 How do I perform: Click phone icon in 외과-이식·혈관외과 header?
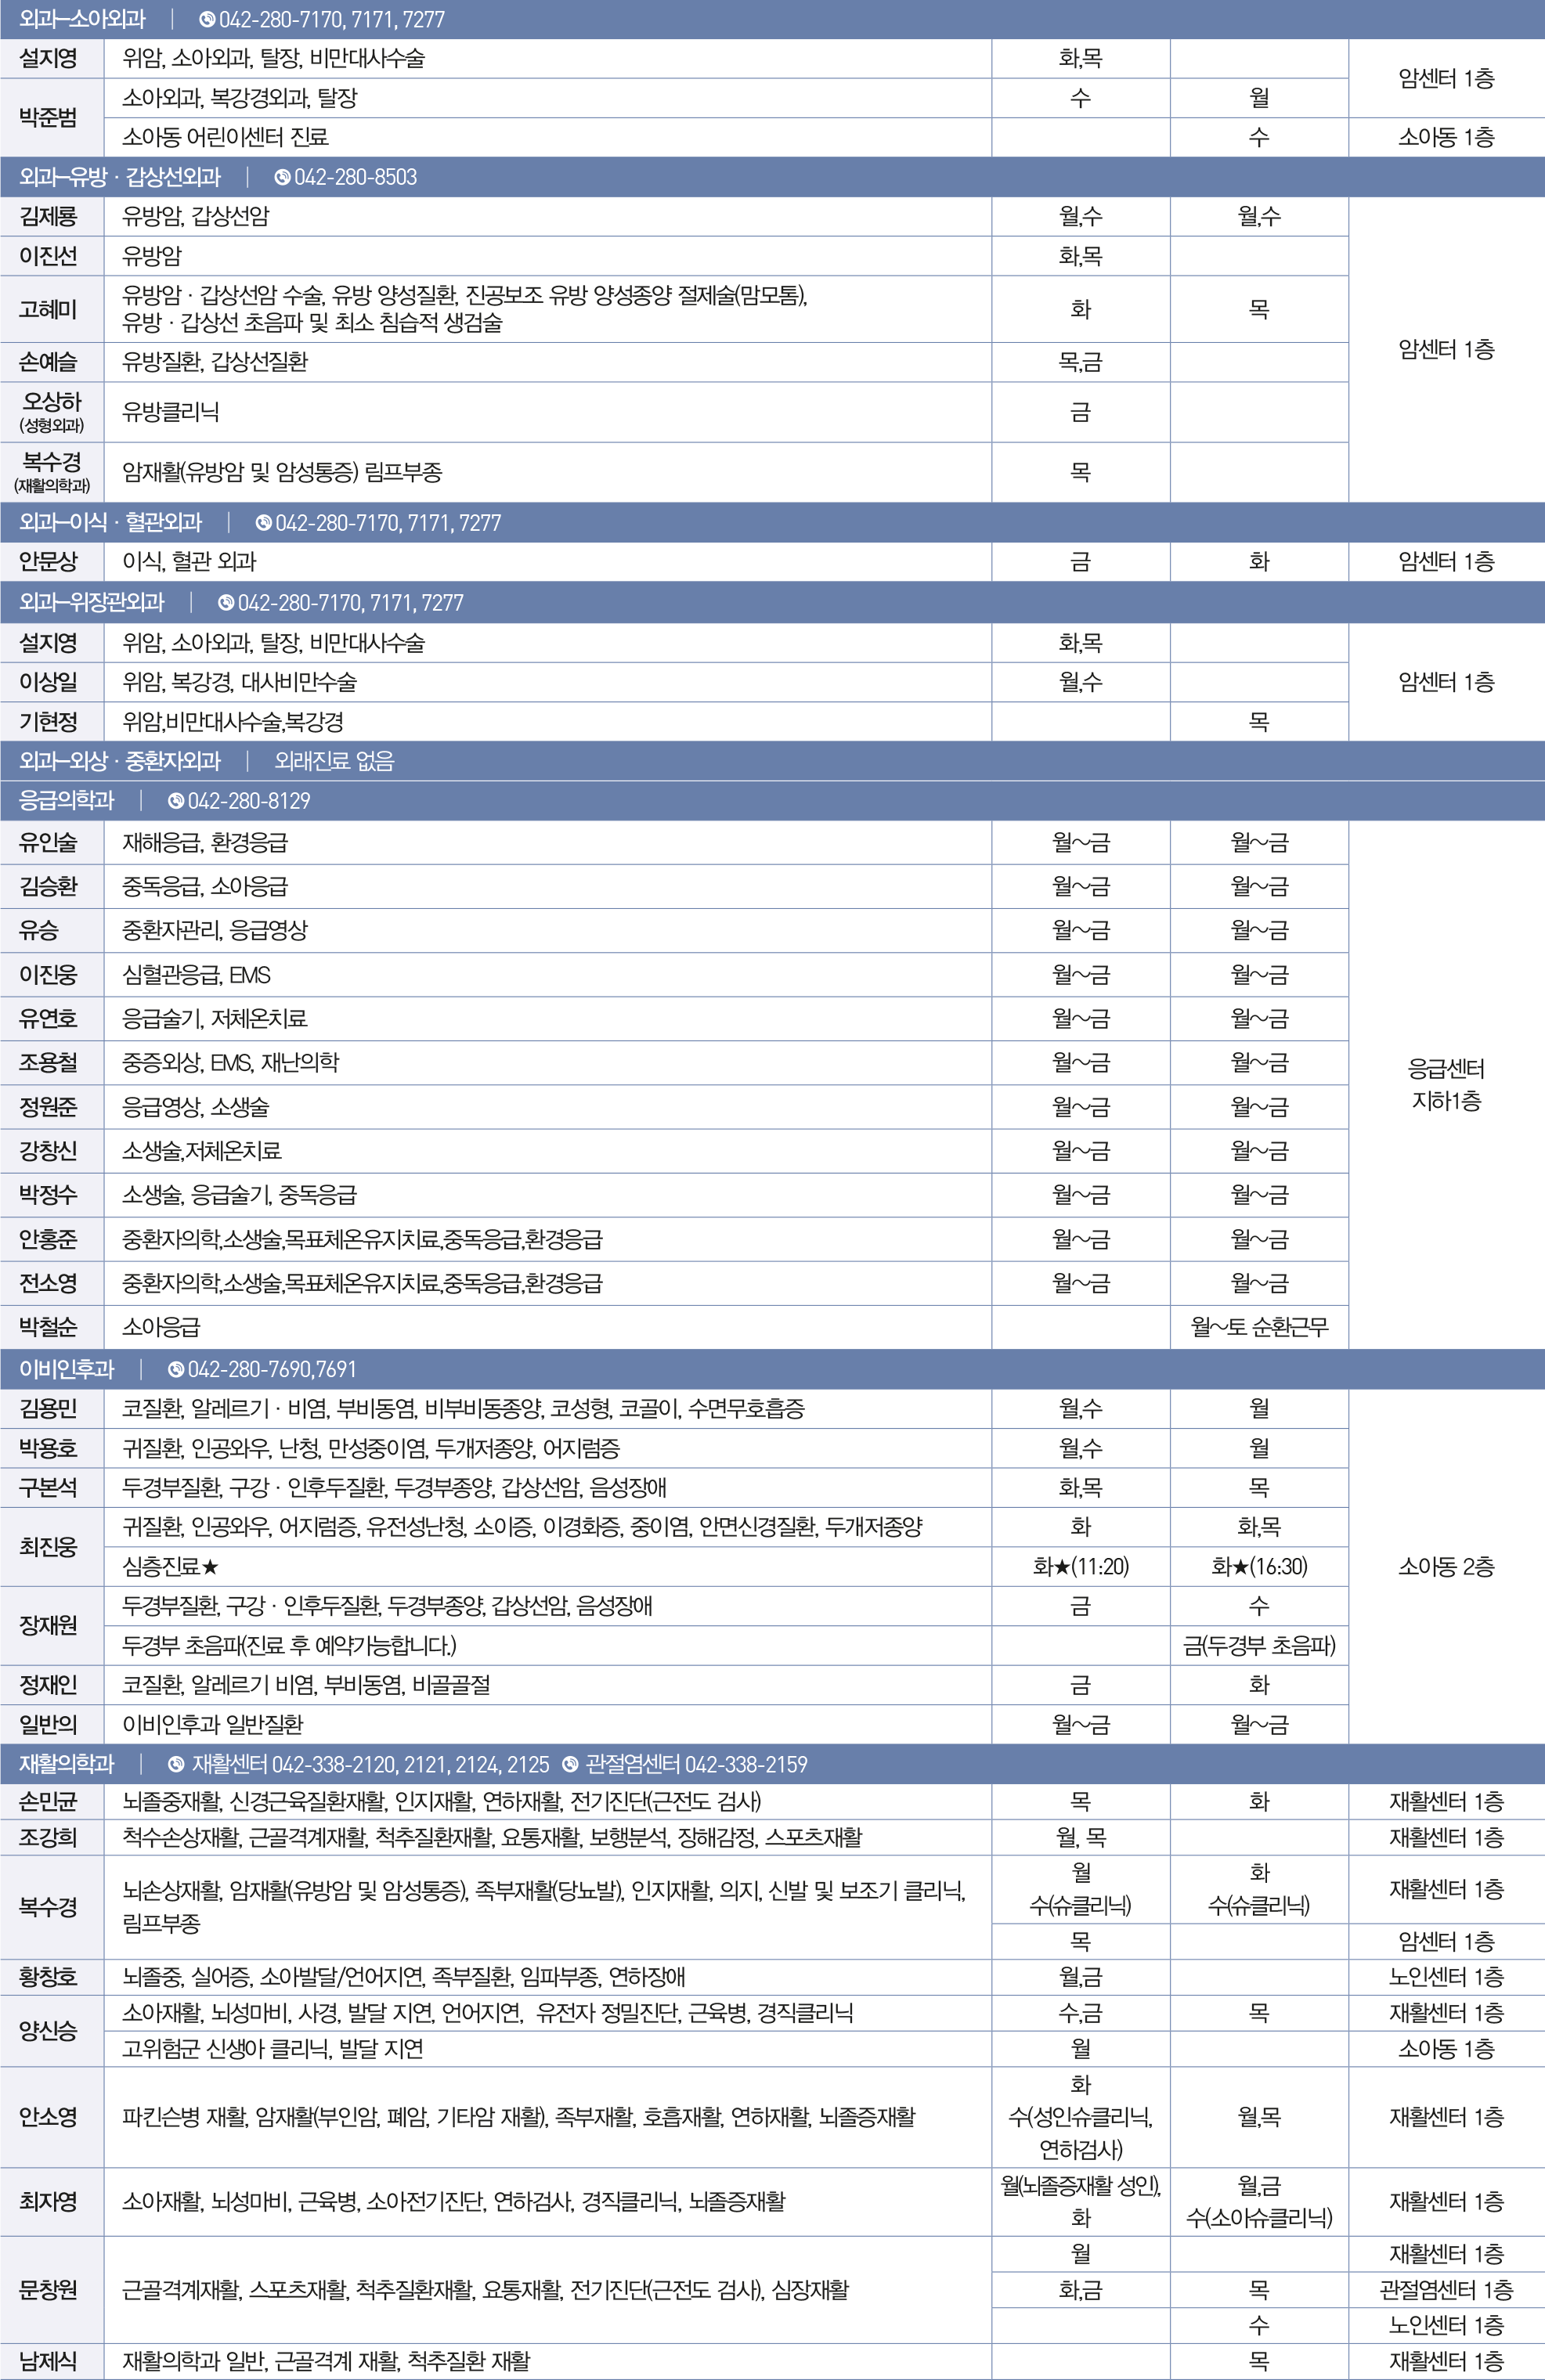264,522
